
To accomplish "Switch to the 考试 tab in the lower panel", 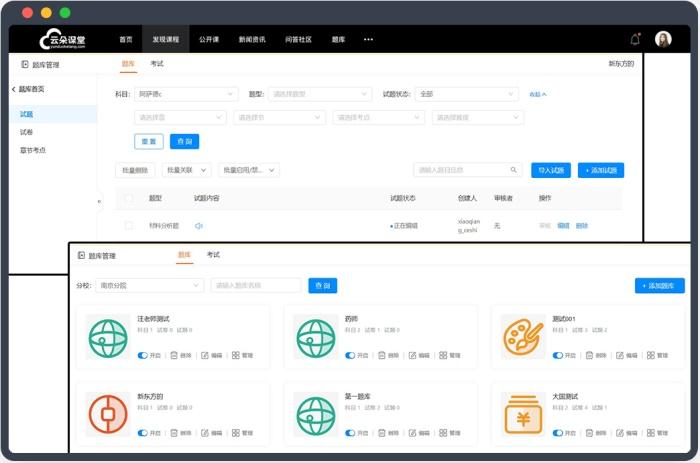I will tap(213, 255).
